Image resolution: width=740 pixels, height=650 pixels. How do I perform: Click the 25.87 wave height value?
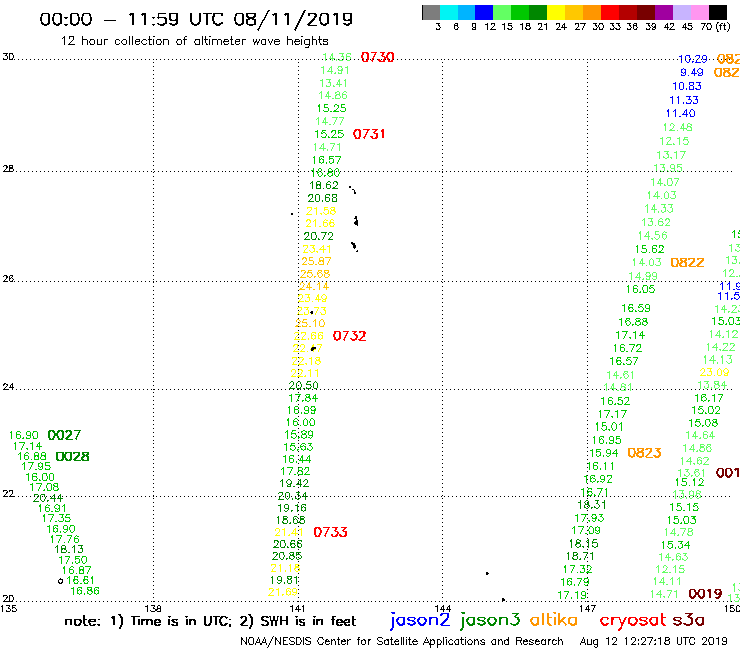click(316, 262)
